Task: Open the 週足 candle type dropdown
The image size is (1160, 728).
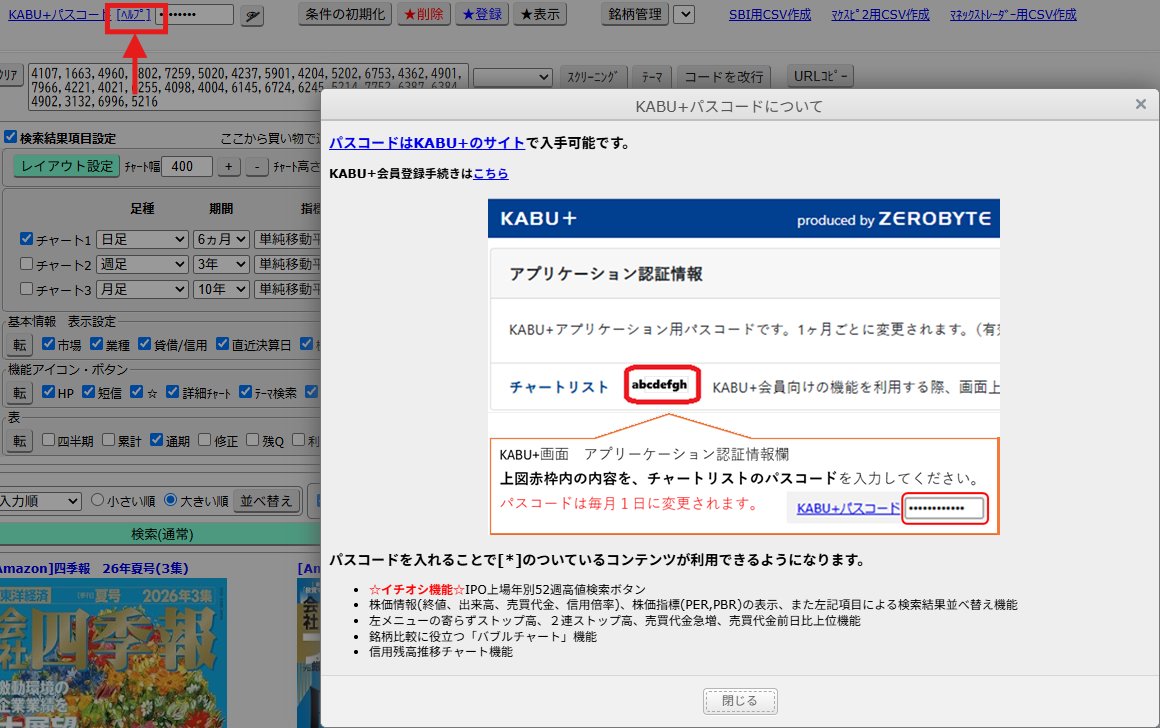Action: point(142,264)
